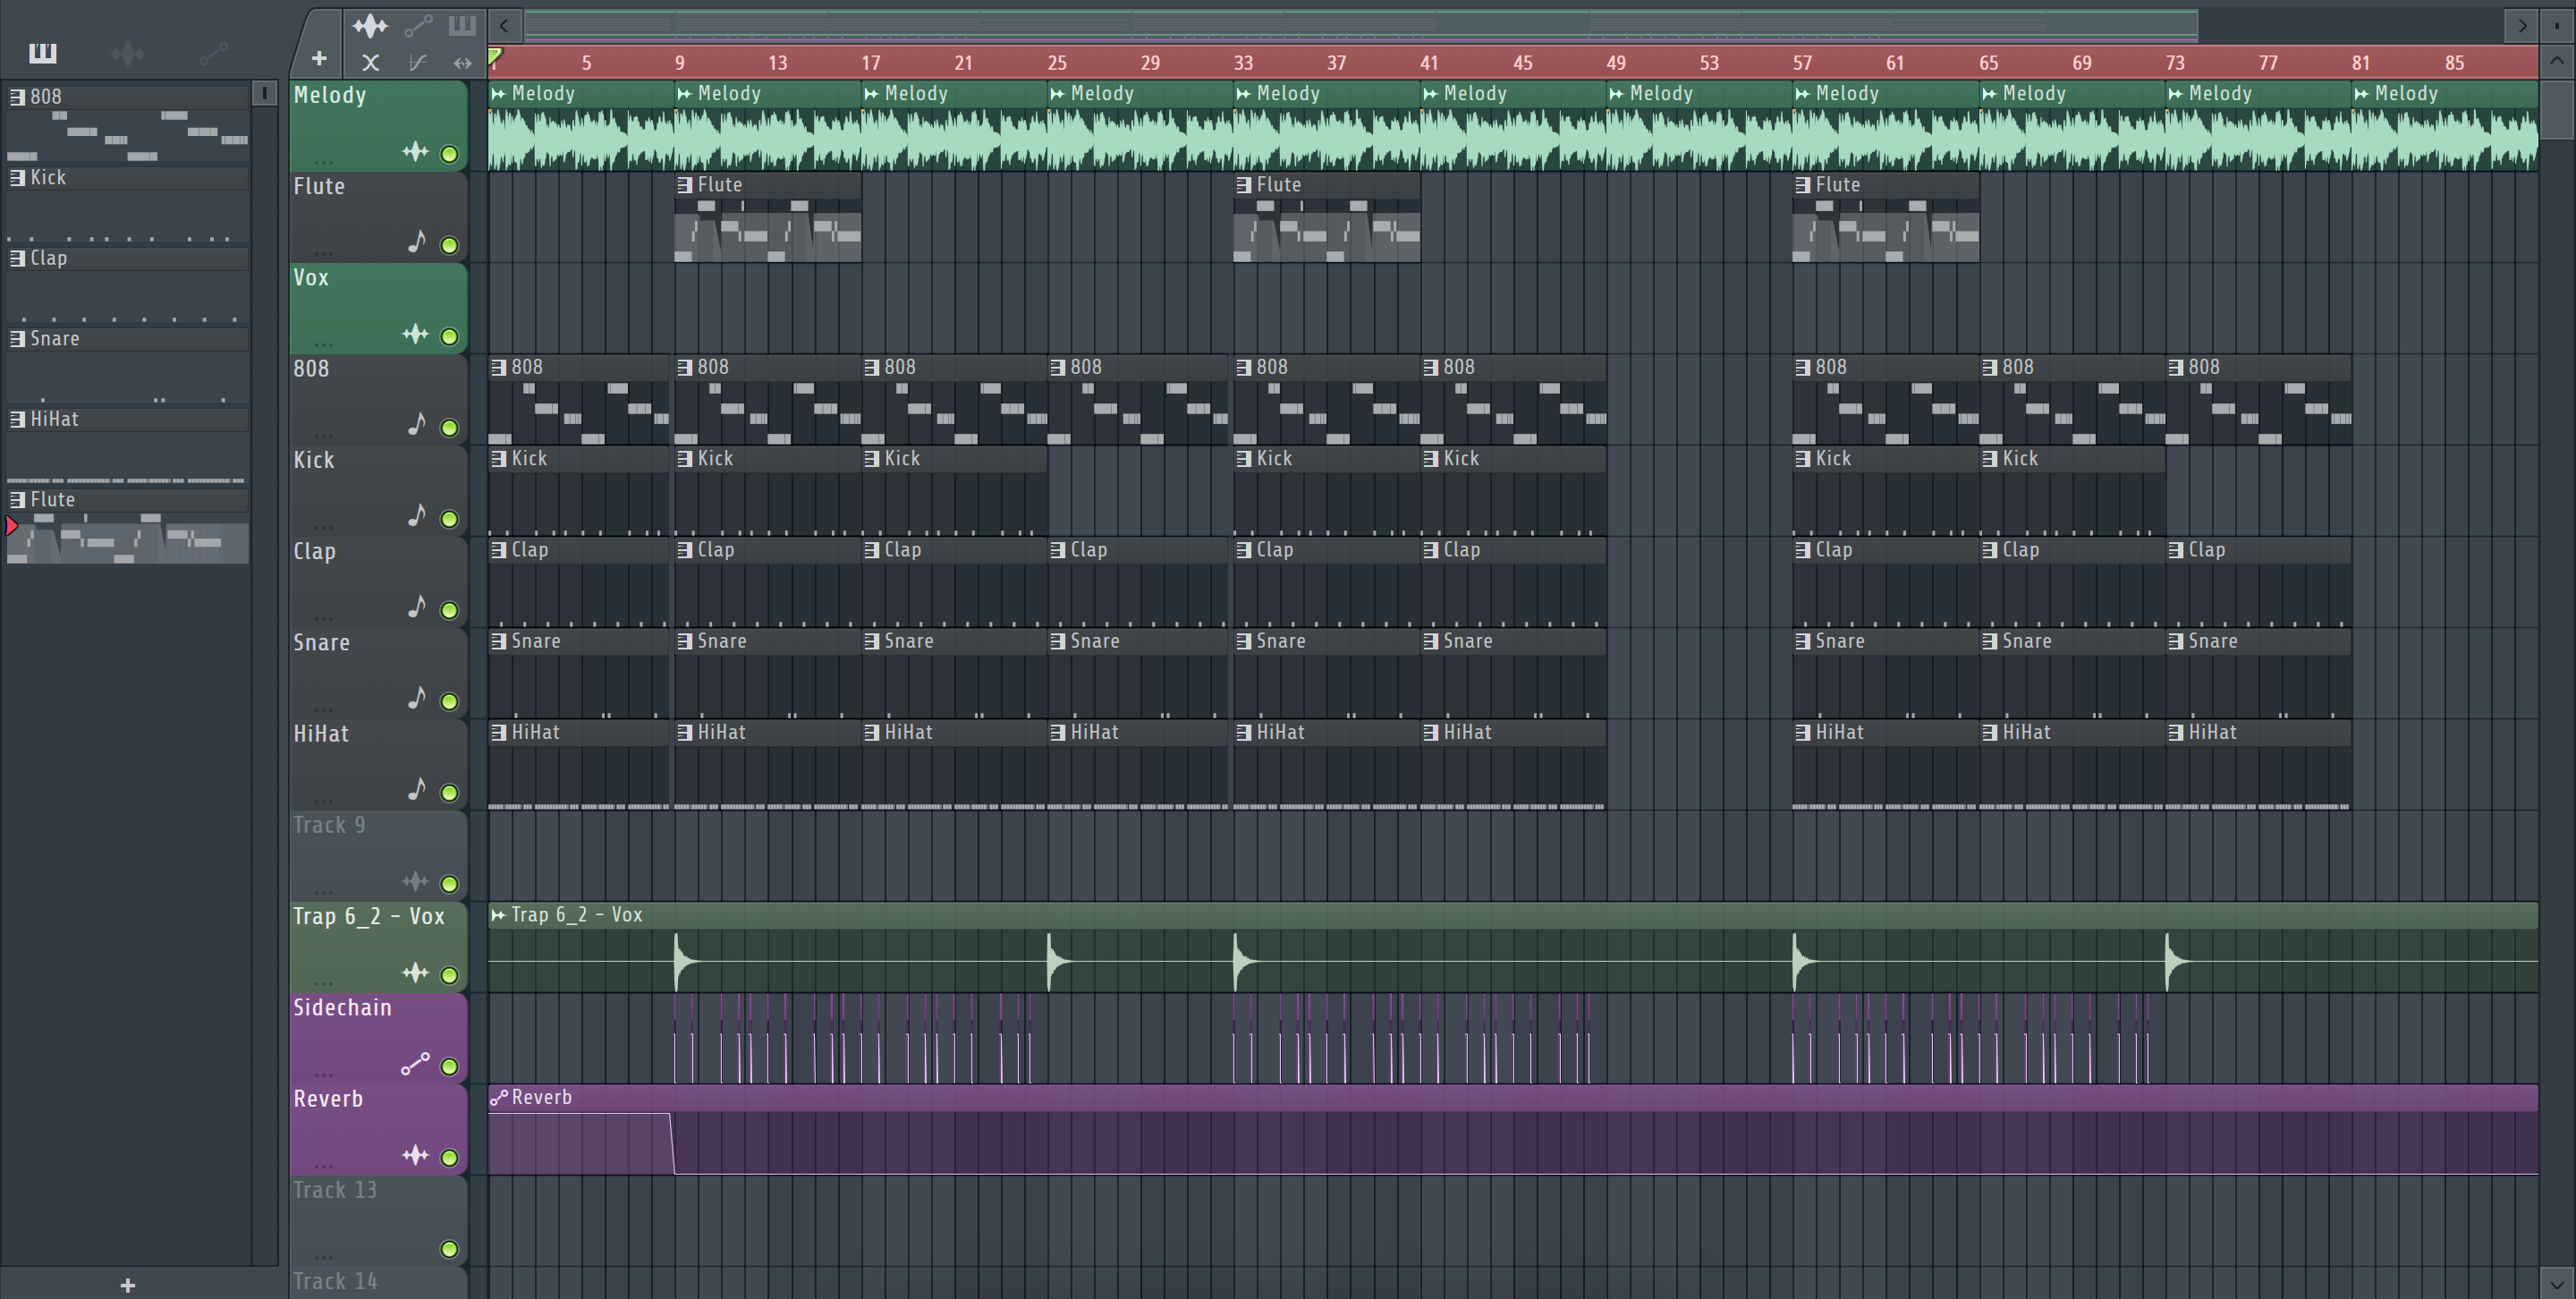Switch picker to audio clips tab

pos(128,53)
